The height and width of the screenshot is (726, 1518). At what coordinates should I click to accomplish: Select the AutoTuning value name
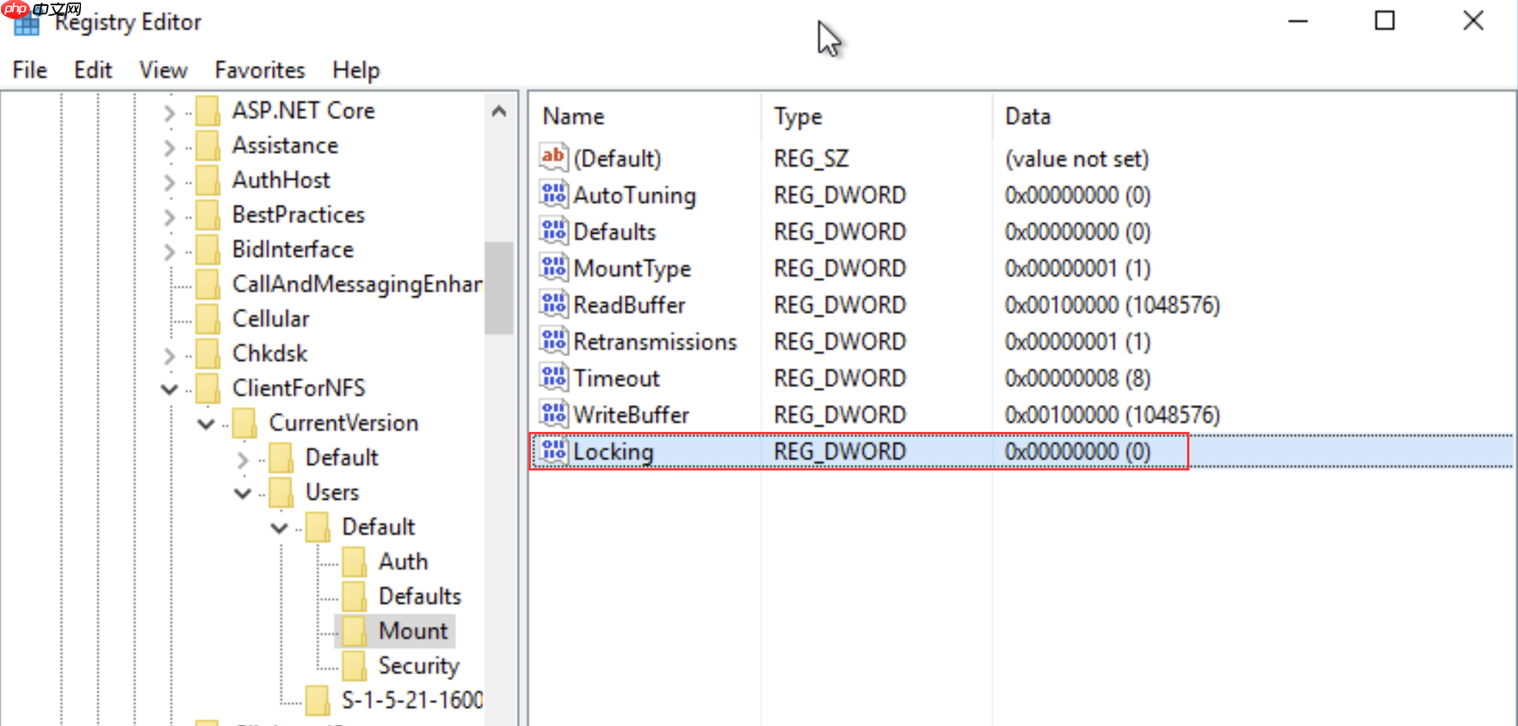[x=634, y=196]
